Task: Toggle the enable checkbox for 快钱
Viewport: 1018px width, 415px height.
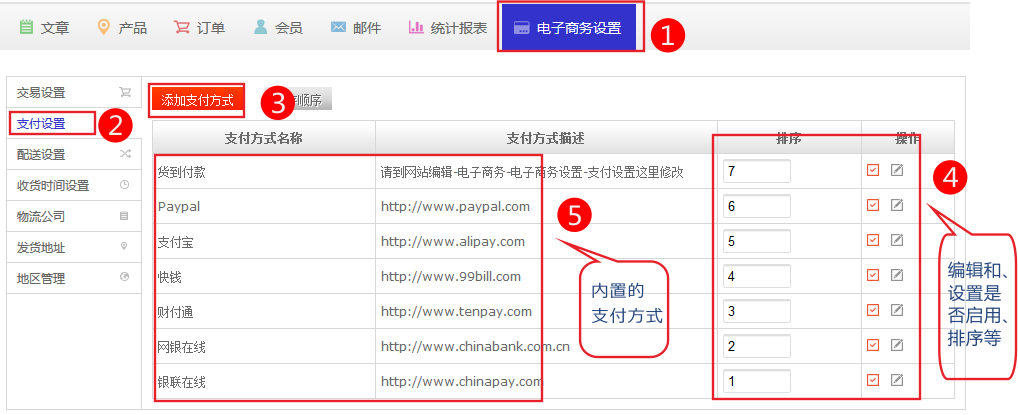Action: point(873,275)
